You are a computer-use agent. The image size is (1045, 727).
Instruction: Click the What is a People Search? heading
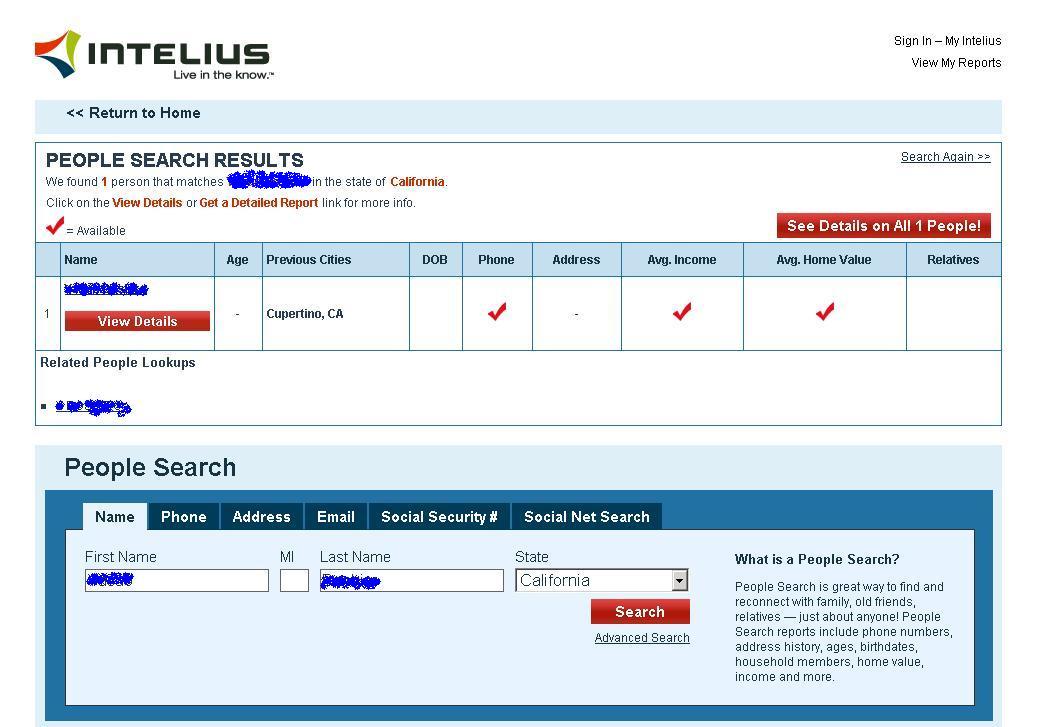tap(817, 559)
